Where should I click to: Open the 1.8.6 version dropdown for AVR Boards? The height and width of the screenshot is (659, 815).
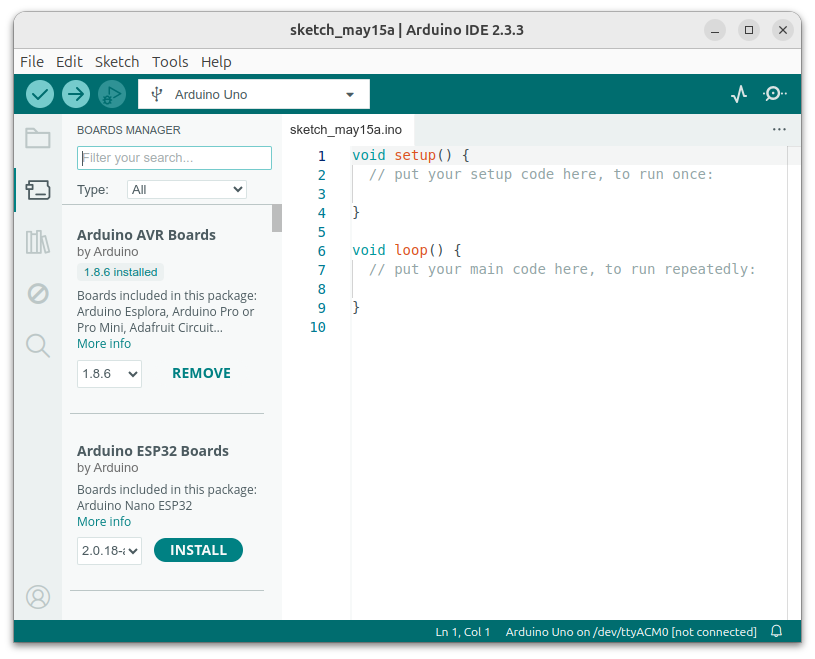click(109, 374)
